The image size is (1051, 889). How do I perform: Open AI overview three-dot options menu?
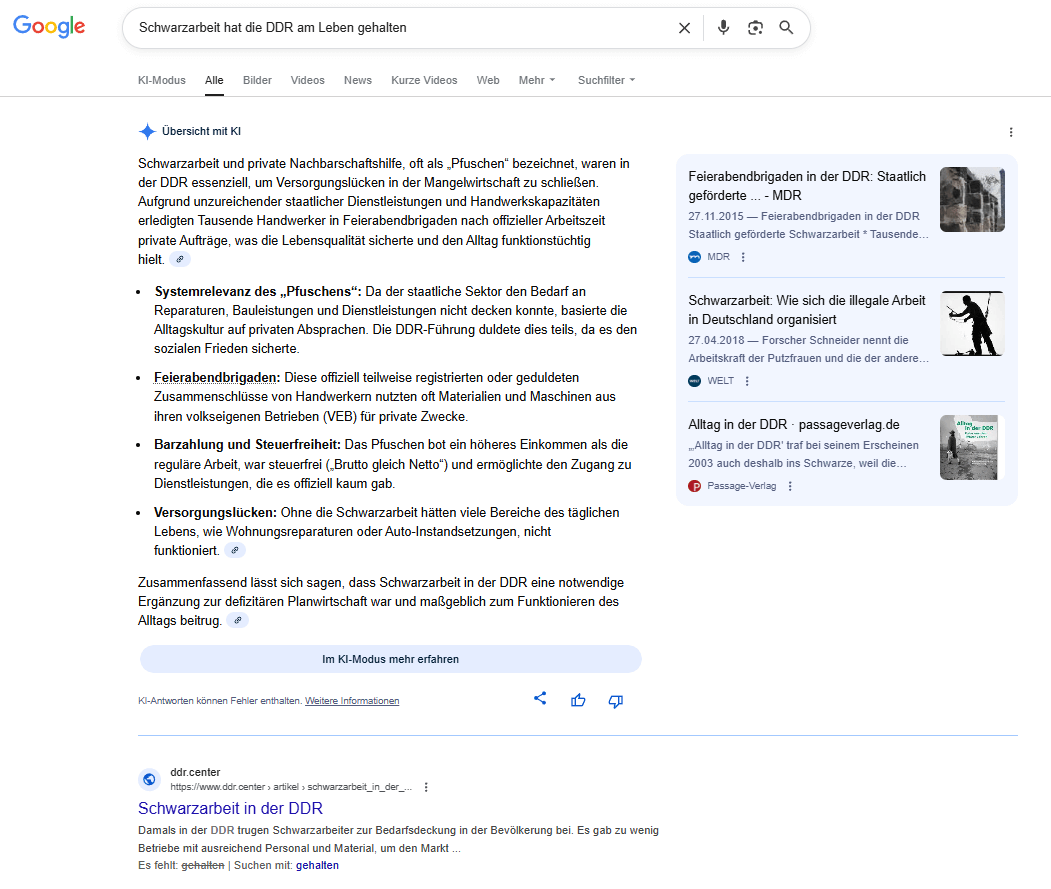tap(1010, 132)
